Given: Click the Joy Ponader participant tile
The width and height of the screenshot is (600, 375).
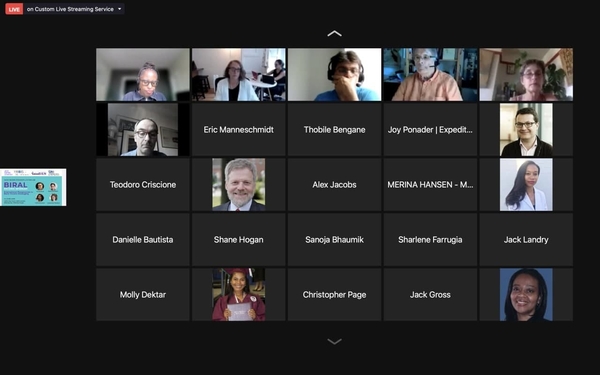Looking at the screenshot, I should (x=430, y=129).
